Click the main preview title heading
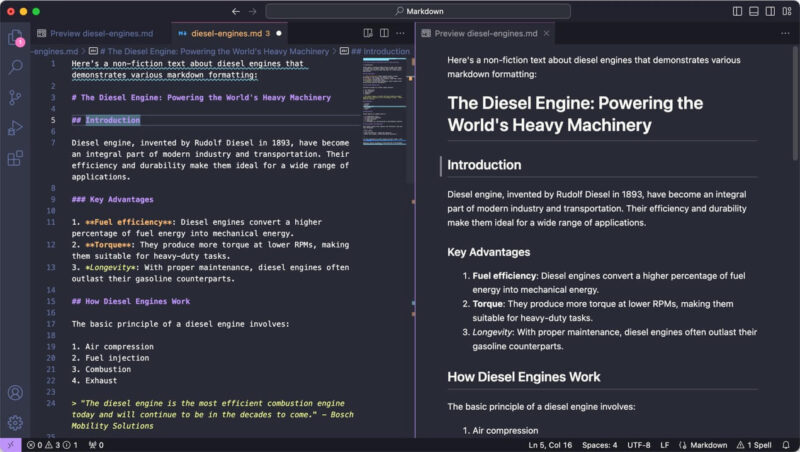 (575, 114)
